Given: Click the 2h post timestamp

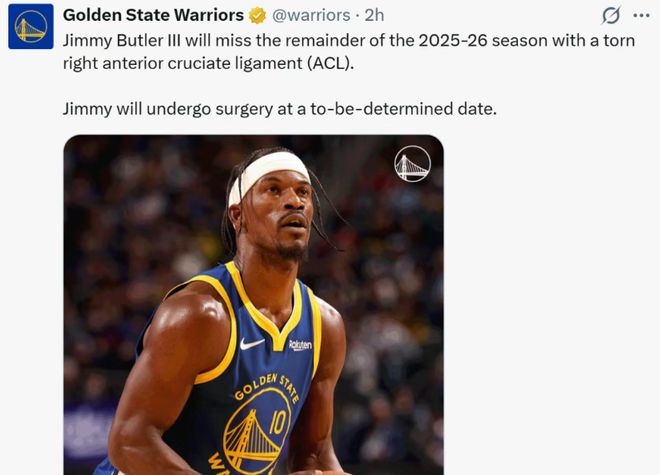Looking at the screenshot, I should [x=374, y=16].
